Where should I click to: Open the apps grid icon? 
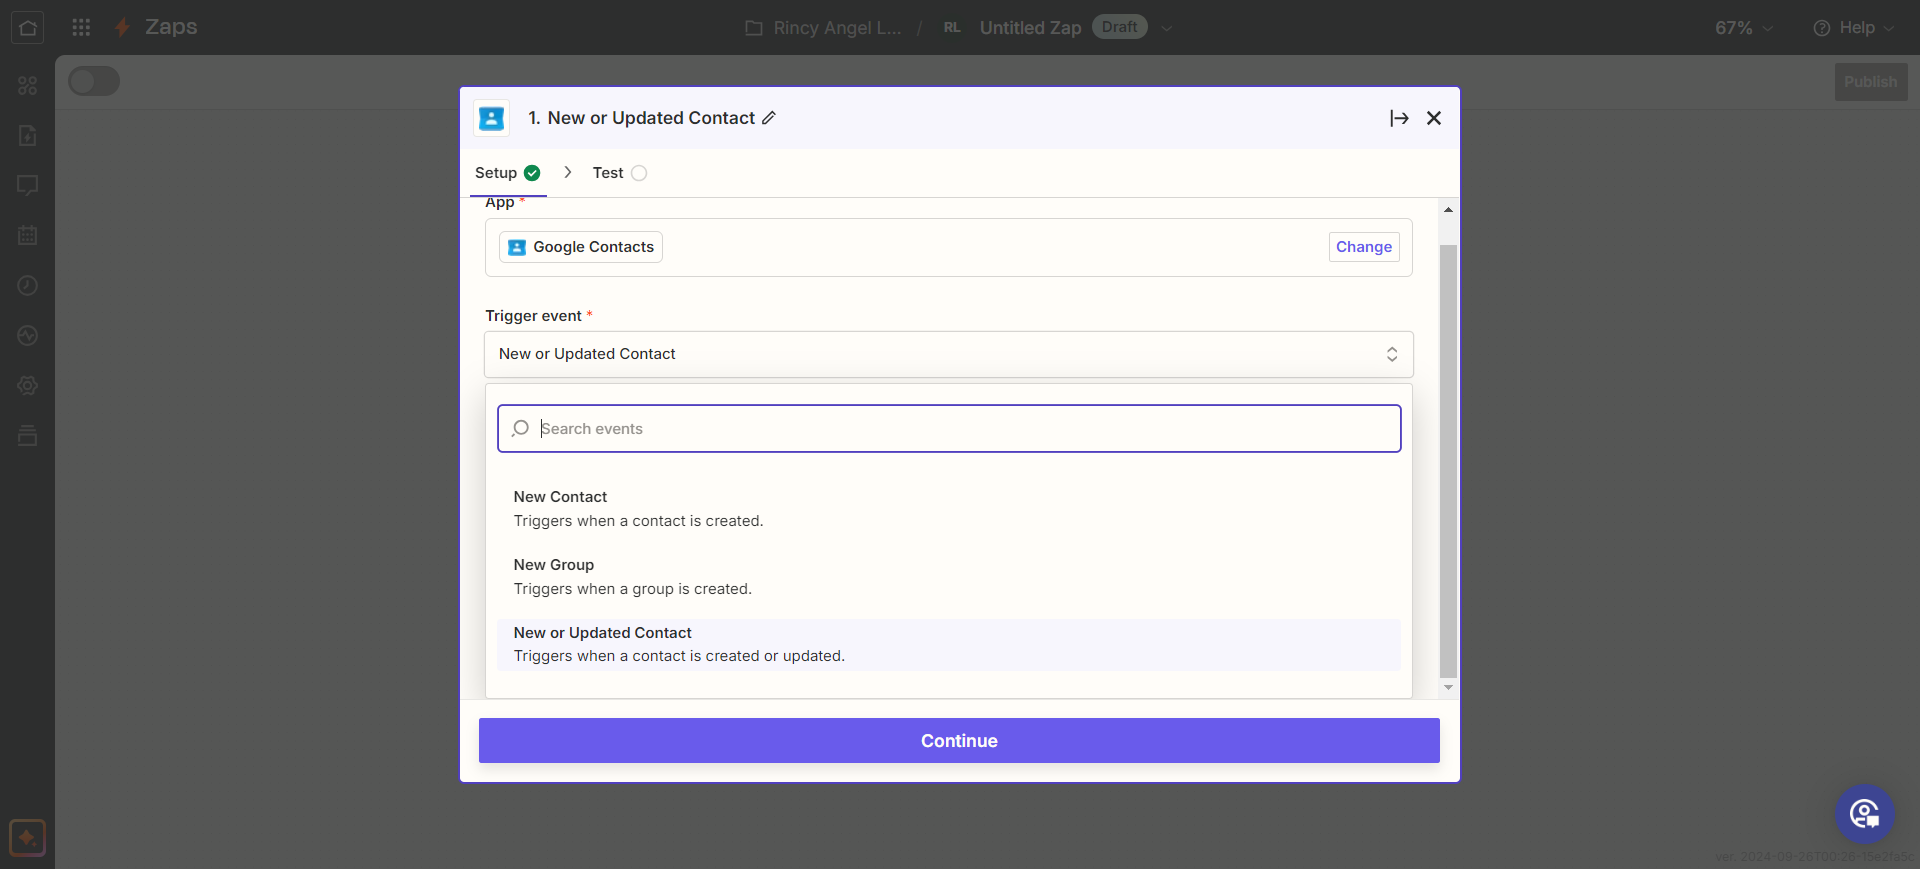tap(81, 27)
